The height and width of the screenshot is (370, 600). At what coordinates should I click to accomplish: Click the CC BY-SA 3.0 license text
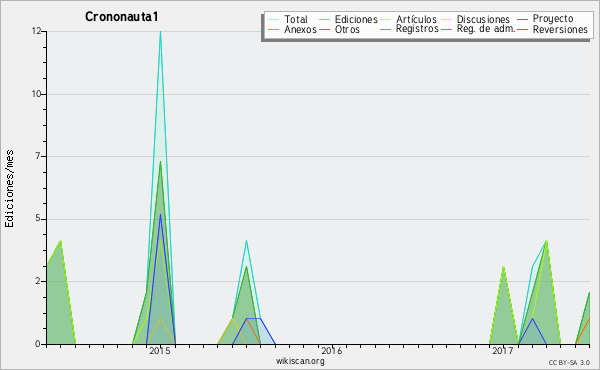point(569,362)
